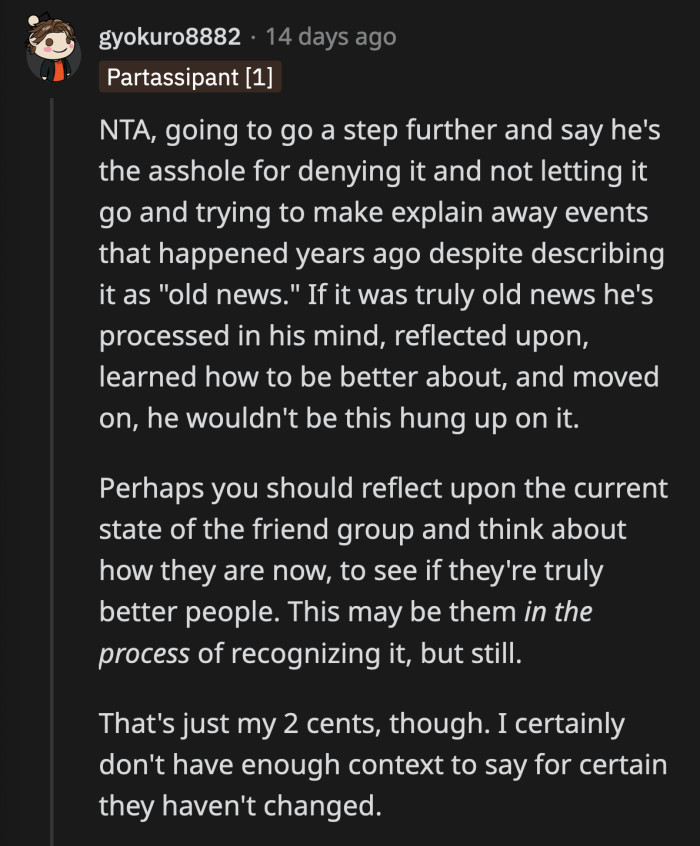Click the Partassipant [1] flair badge
The height and width of the screenshot is (846, 700).
tap(190, 77)
